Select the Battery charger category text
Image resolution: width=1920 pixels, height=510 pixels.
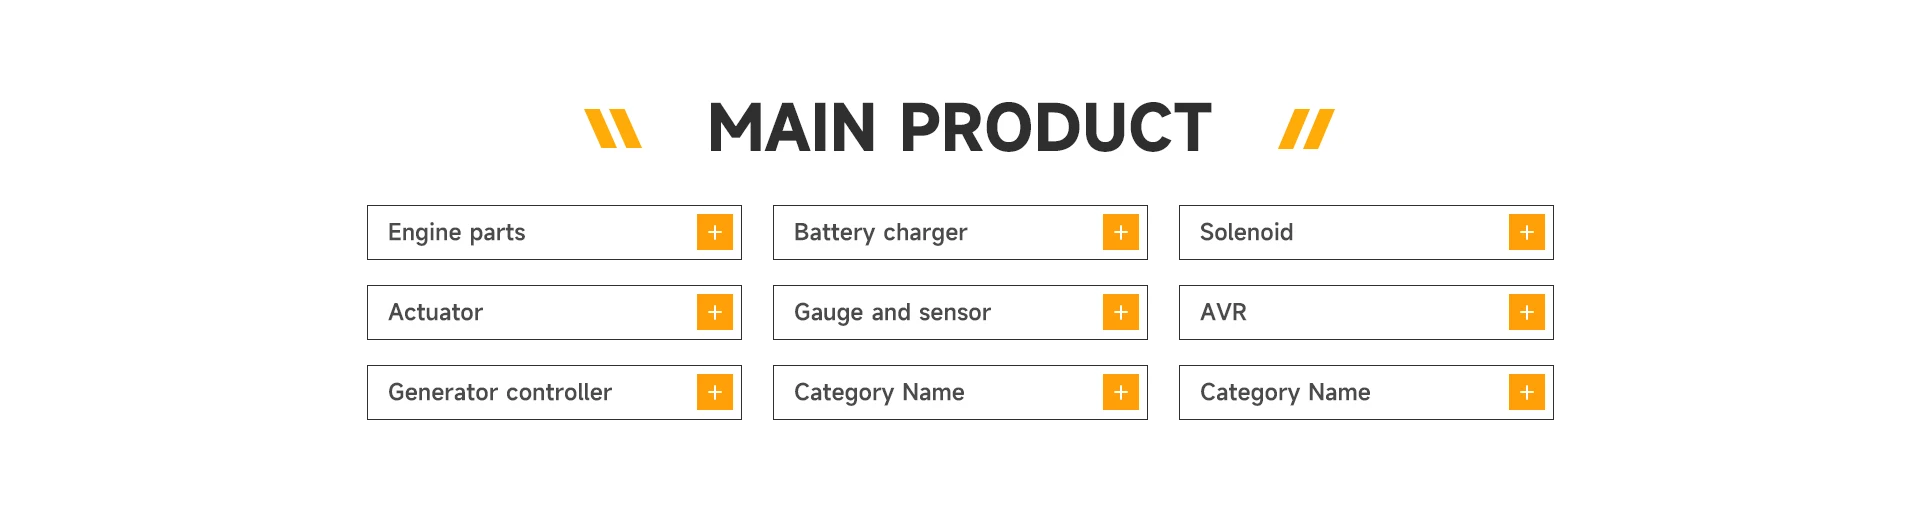click(x=880, y=232)
